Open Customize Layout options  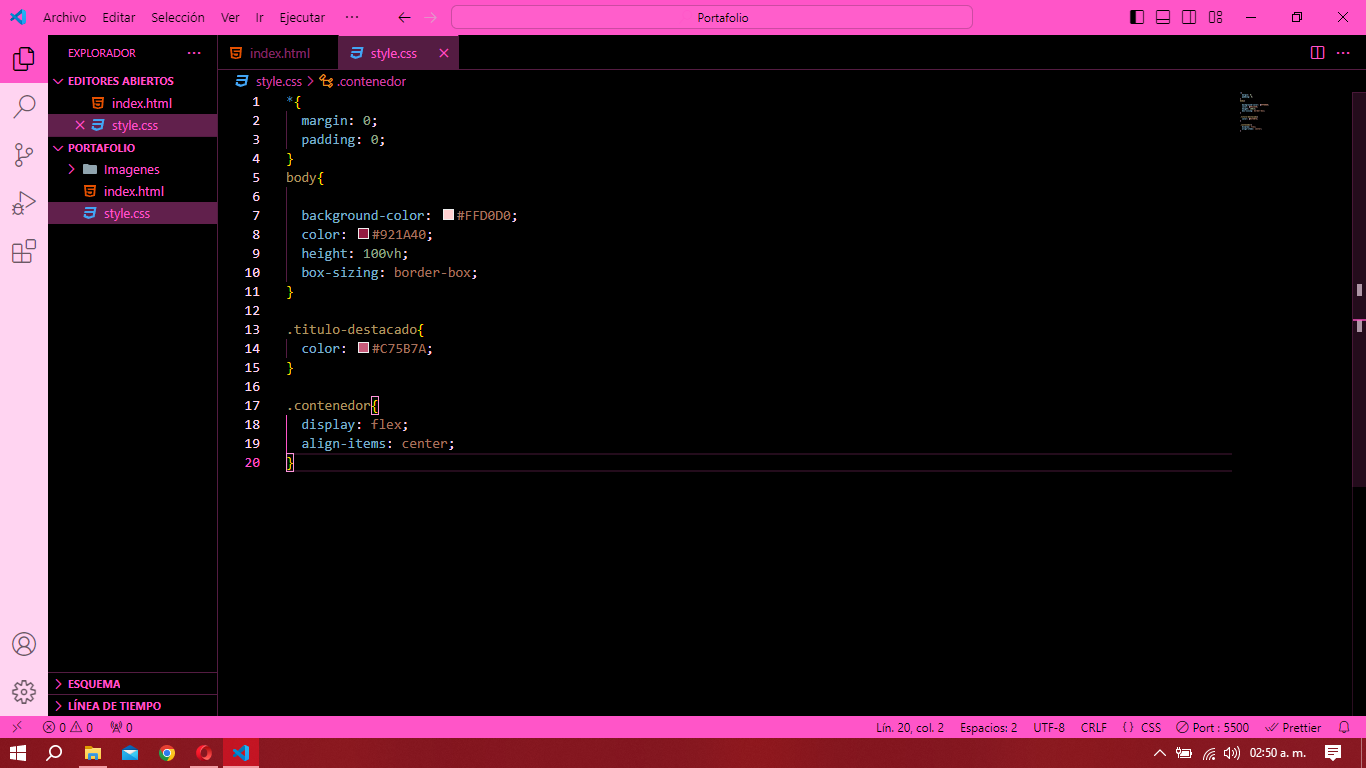point(1215,17)
